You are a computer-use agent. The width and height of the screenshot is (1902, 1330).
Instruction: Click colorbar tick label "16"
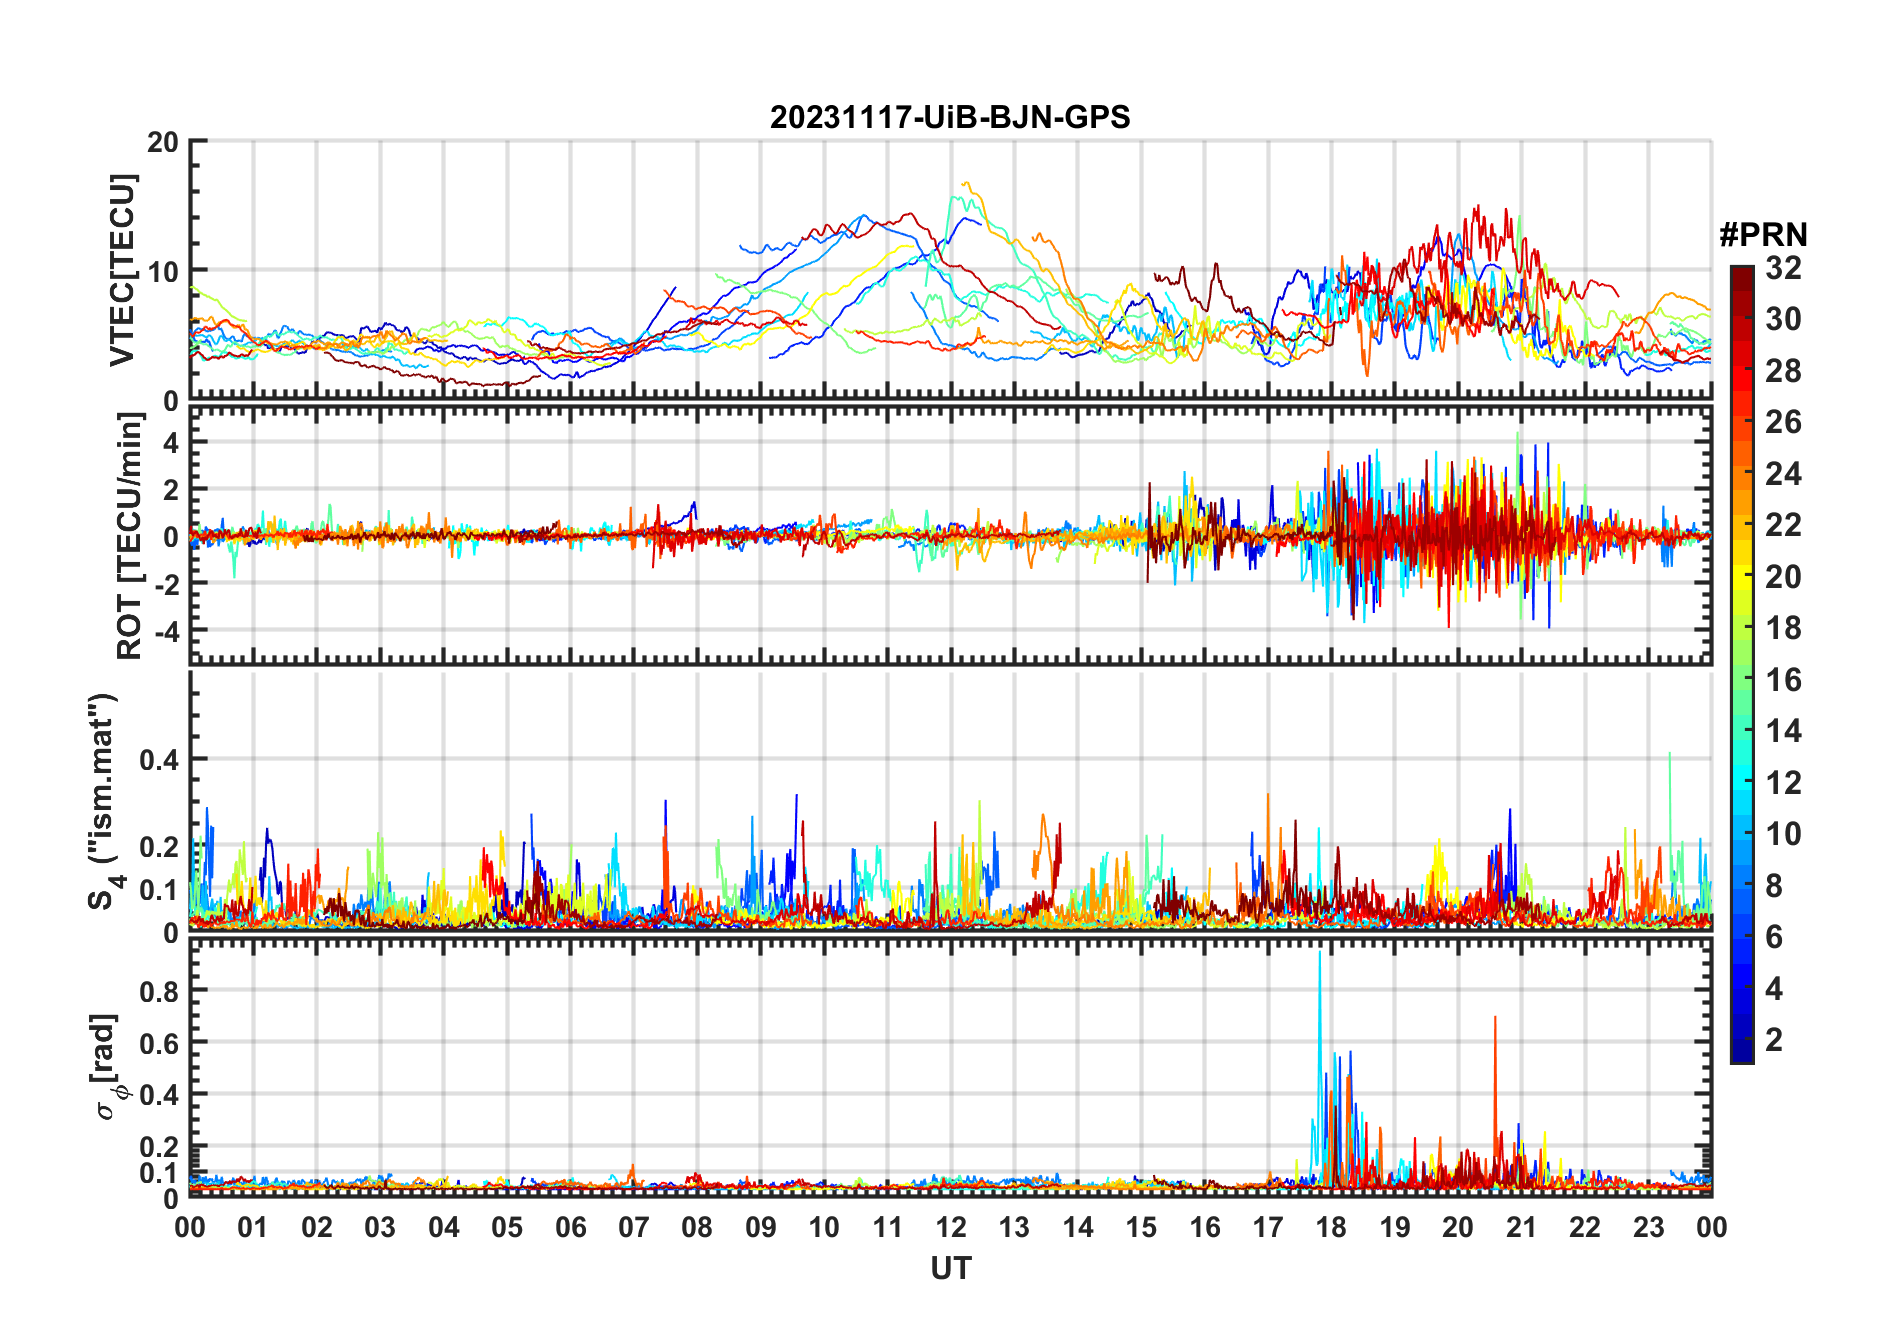click(x=1783, y=680)
